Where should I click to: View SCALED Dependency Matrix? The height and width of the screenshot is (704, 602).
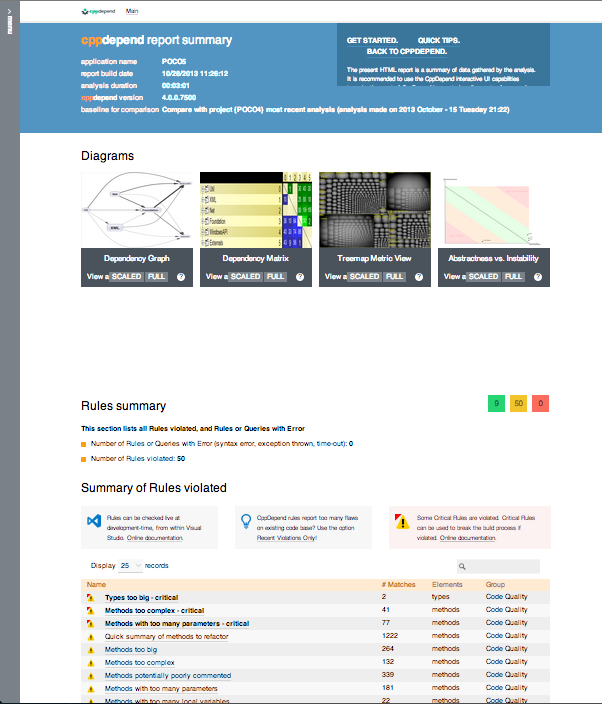[x=245, y=277]
